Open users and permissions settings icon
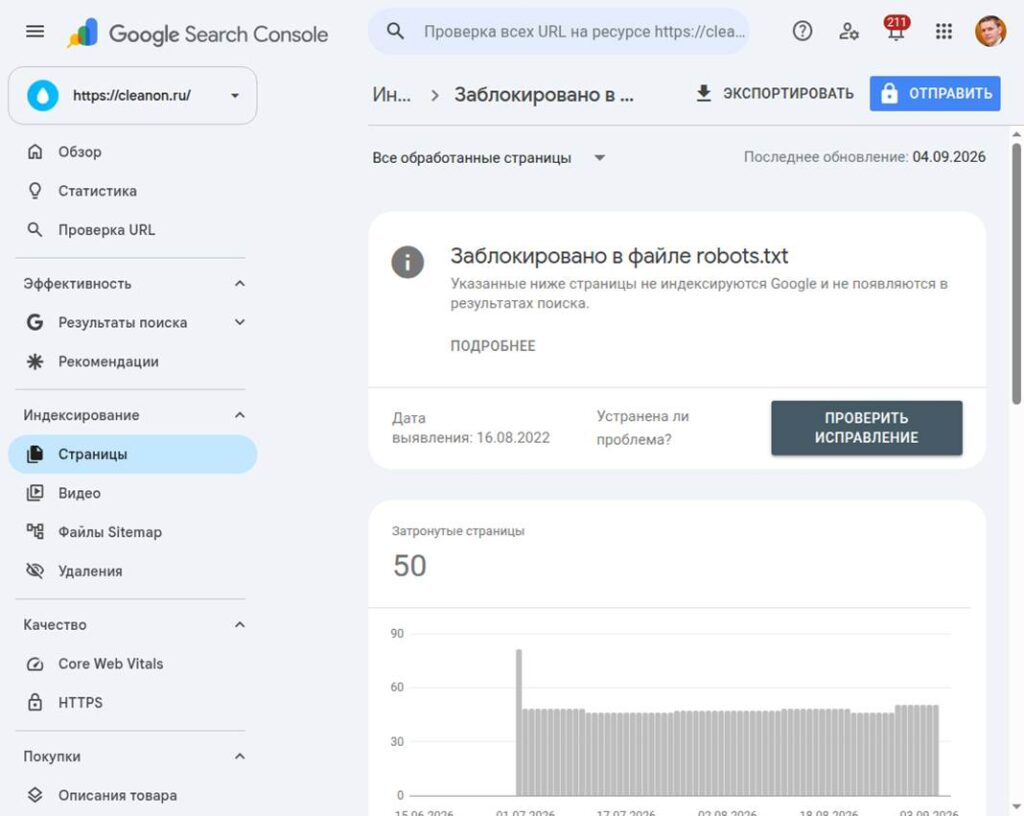Image resolution: width=1024 pixels, height=816 pixels. [848, 31]
